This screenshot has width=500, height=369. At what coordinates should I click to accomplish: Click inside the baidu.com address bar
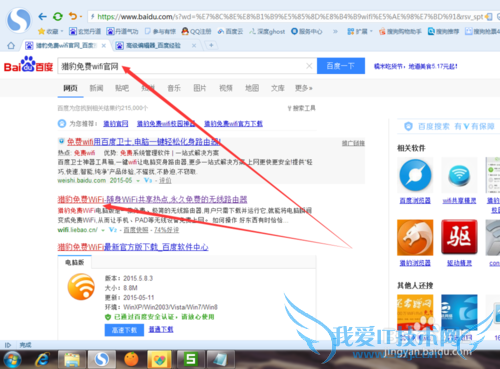288,17
